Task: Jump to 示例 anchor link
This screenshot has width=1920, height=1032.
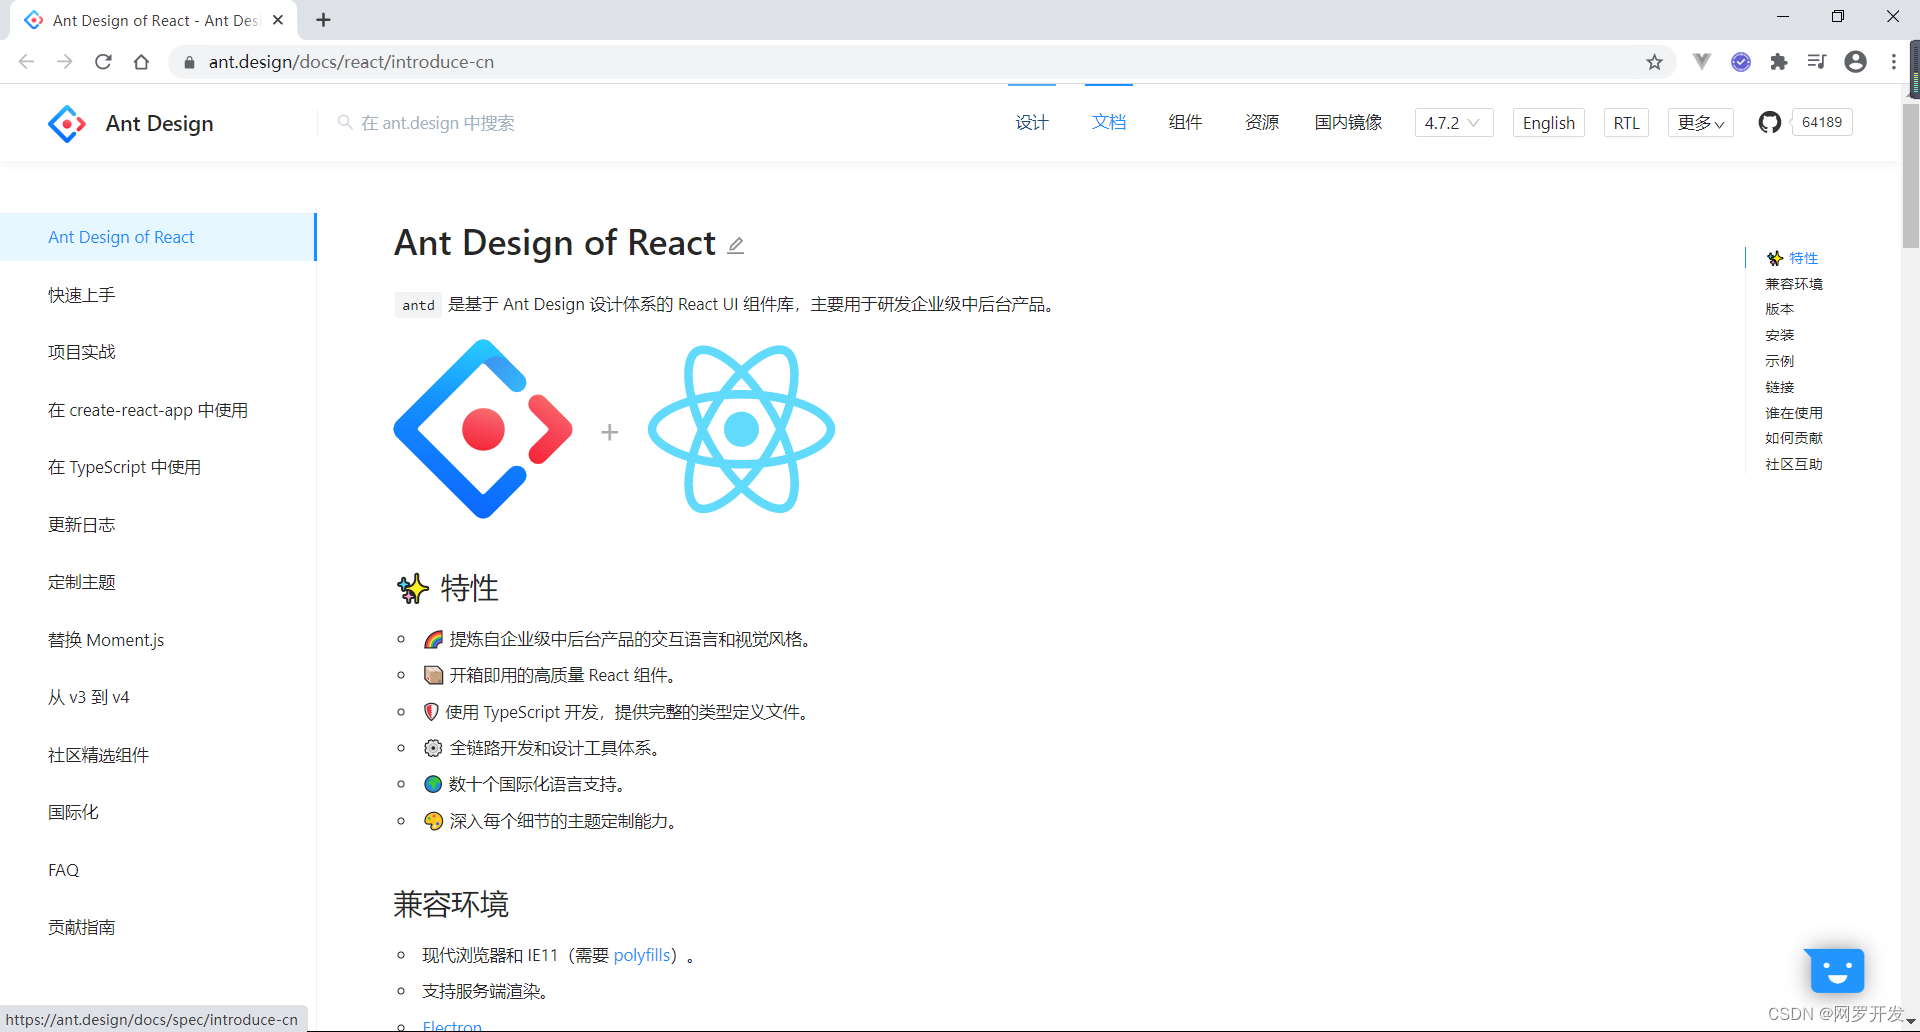Action: pos(1780,361)
